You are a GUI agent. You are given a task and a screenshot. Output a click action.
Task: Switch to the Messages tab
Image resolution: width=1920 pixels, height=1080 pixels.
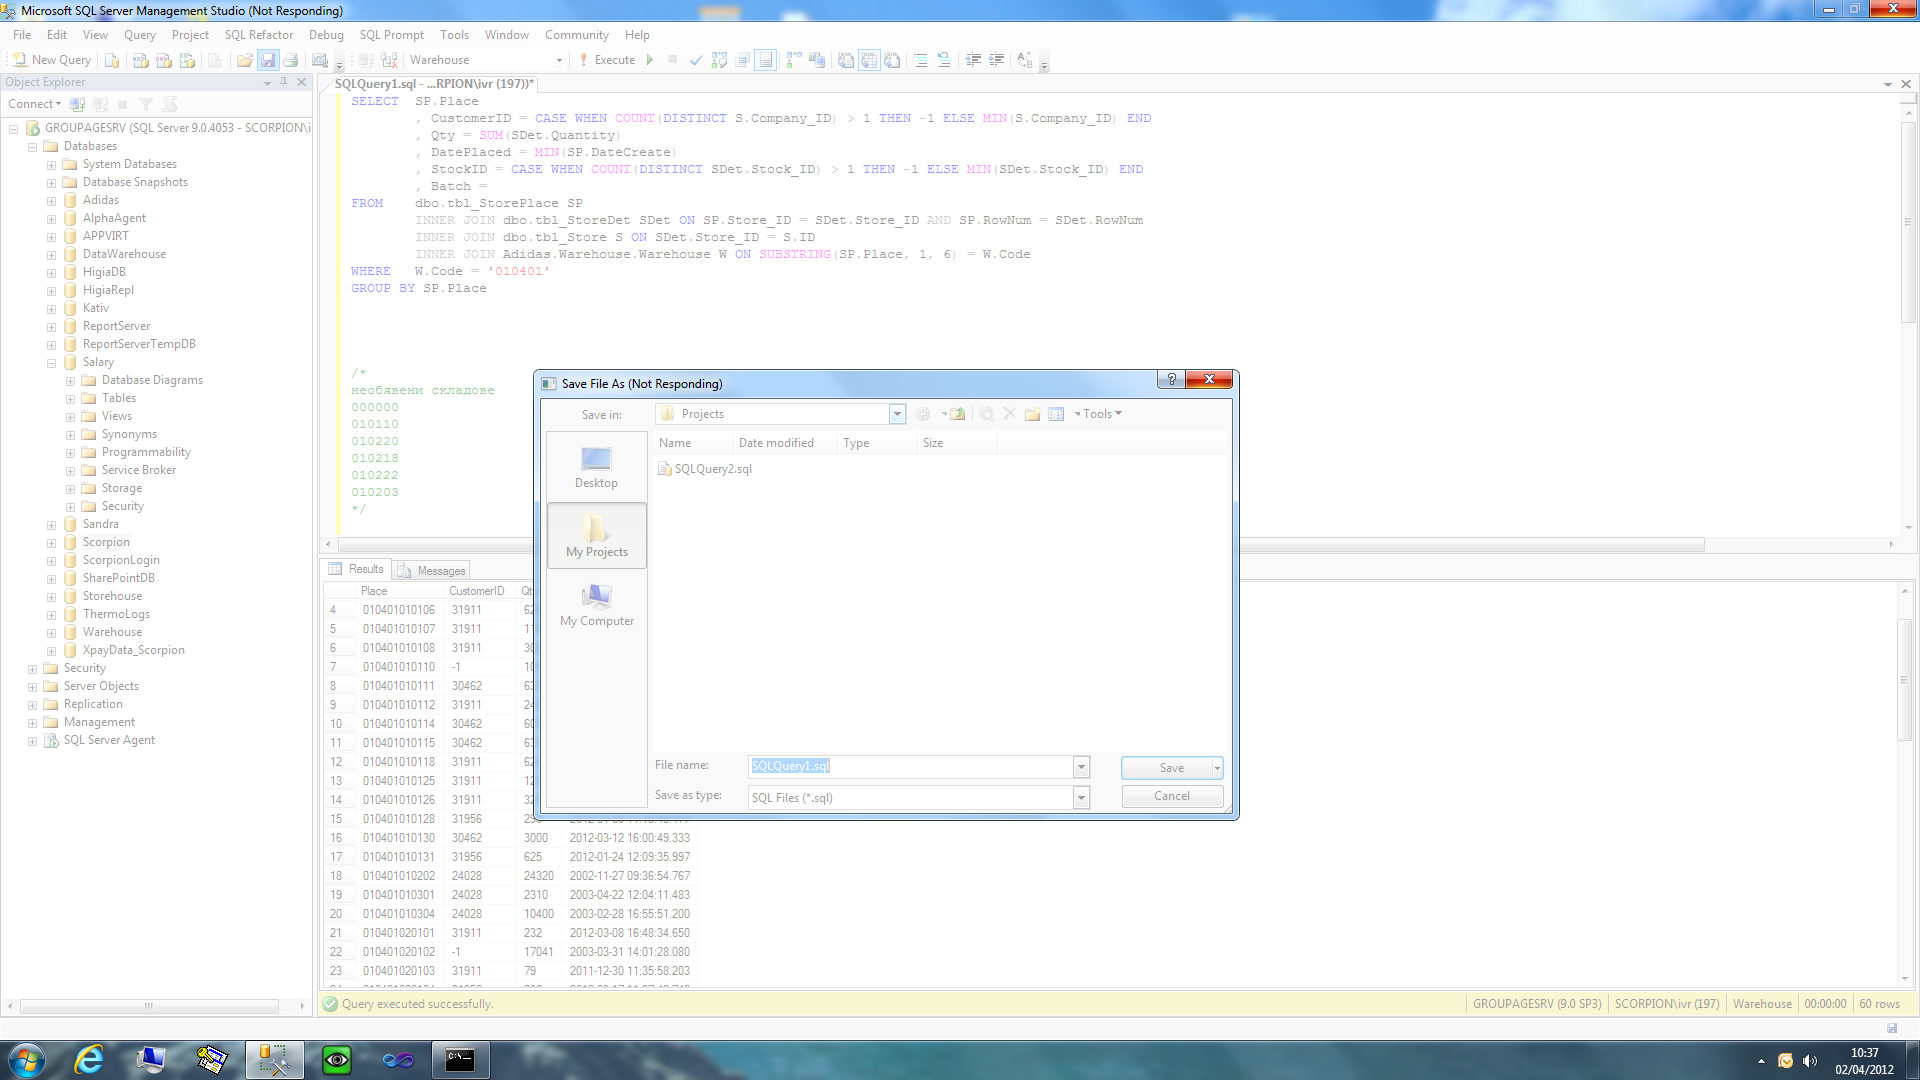[x=431, y=570]
